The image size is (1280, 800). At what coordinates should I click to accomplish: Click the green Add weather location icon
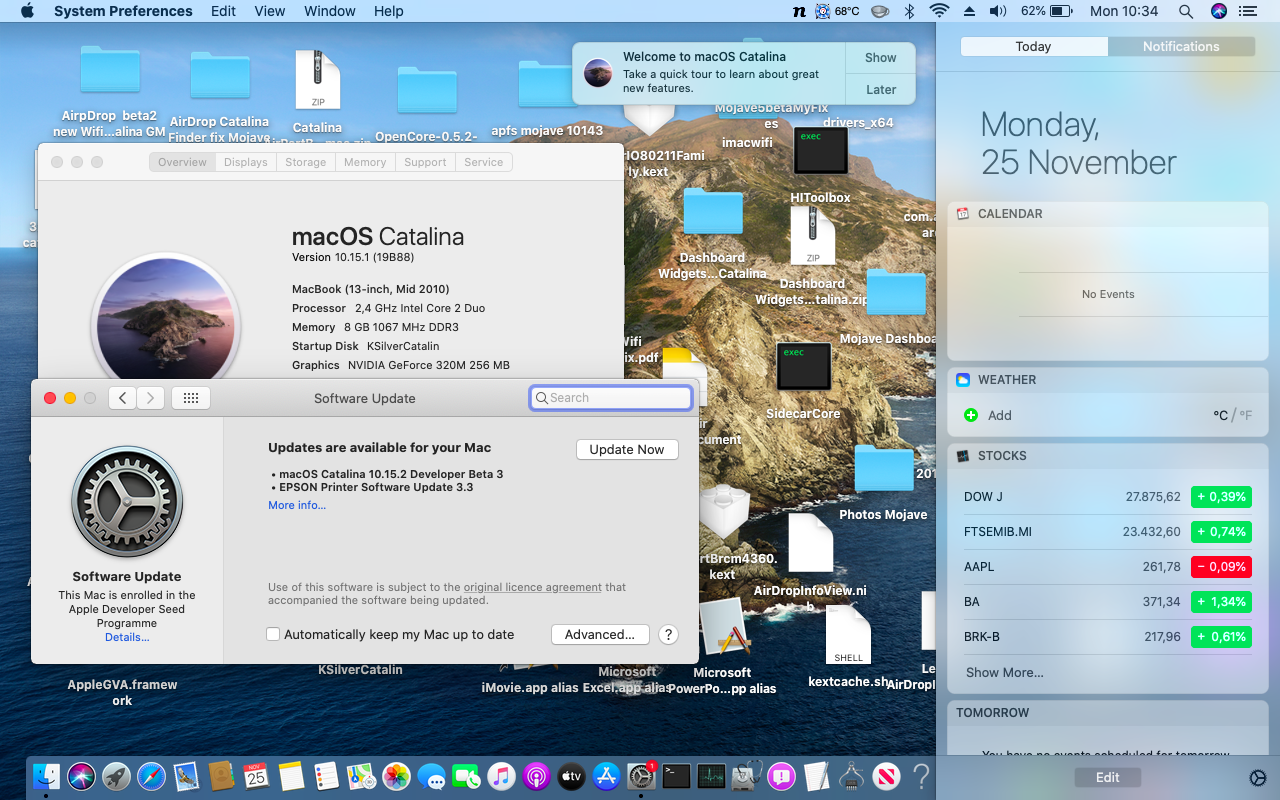click(x=970, y=415)
